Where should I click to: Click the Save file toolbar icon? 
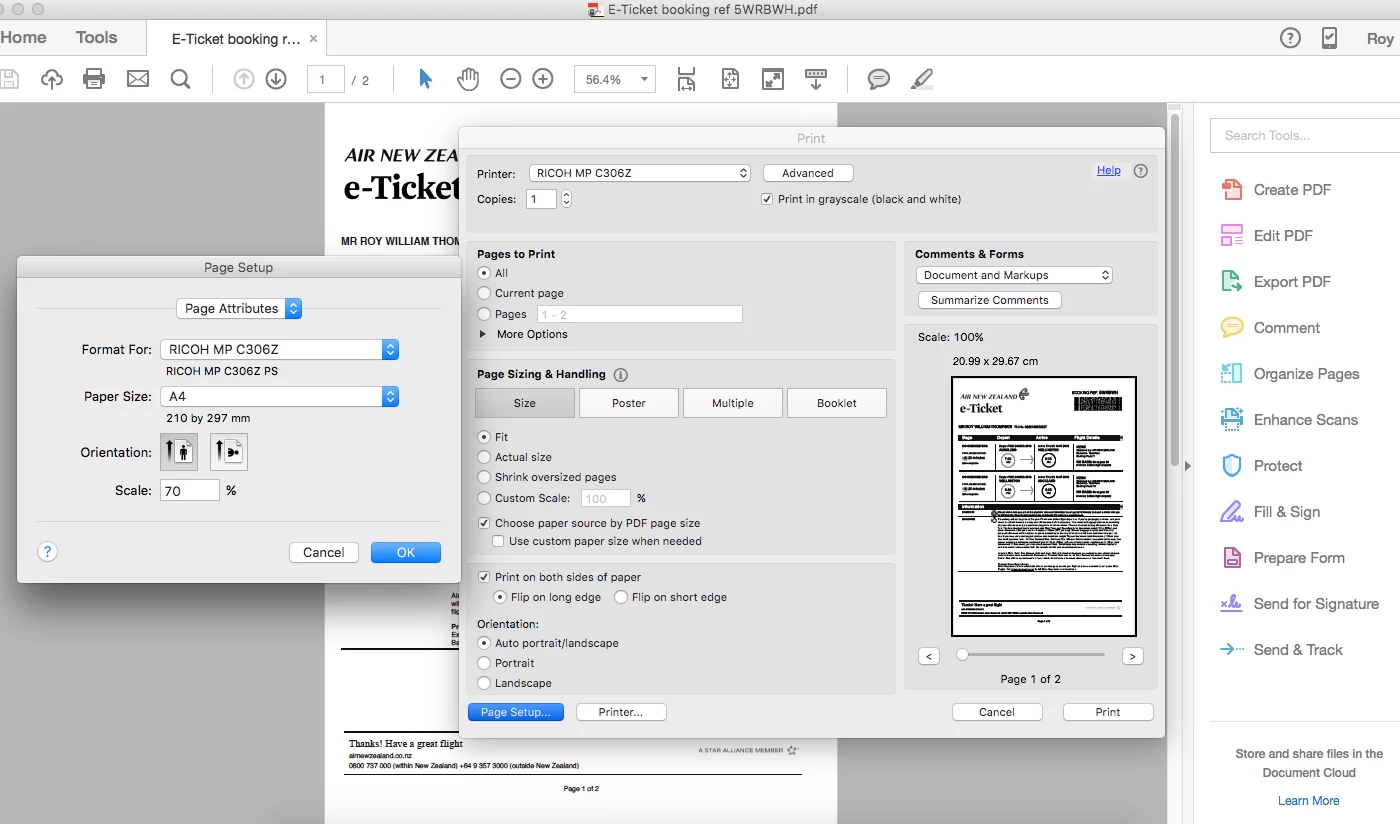8,79
